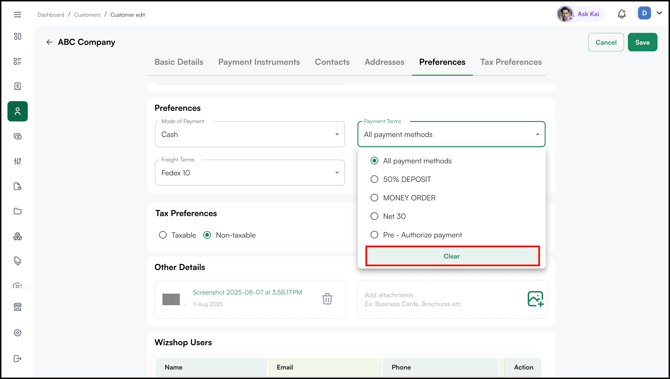
Task: Click the Clear button in dropdown
Action: coord(453,256)
